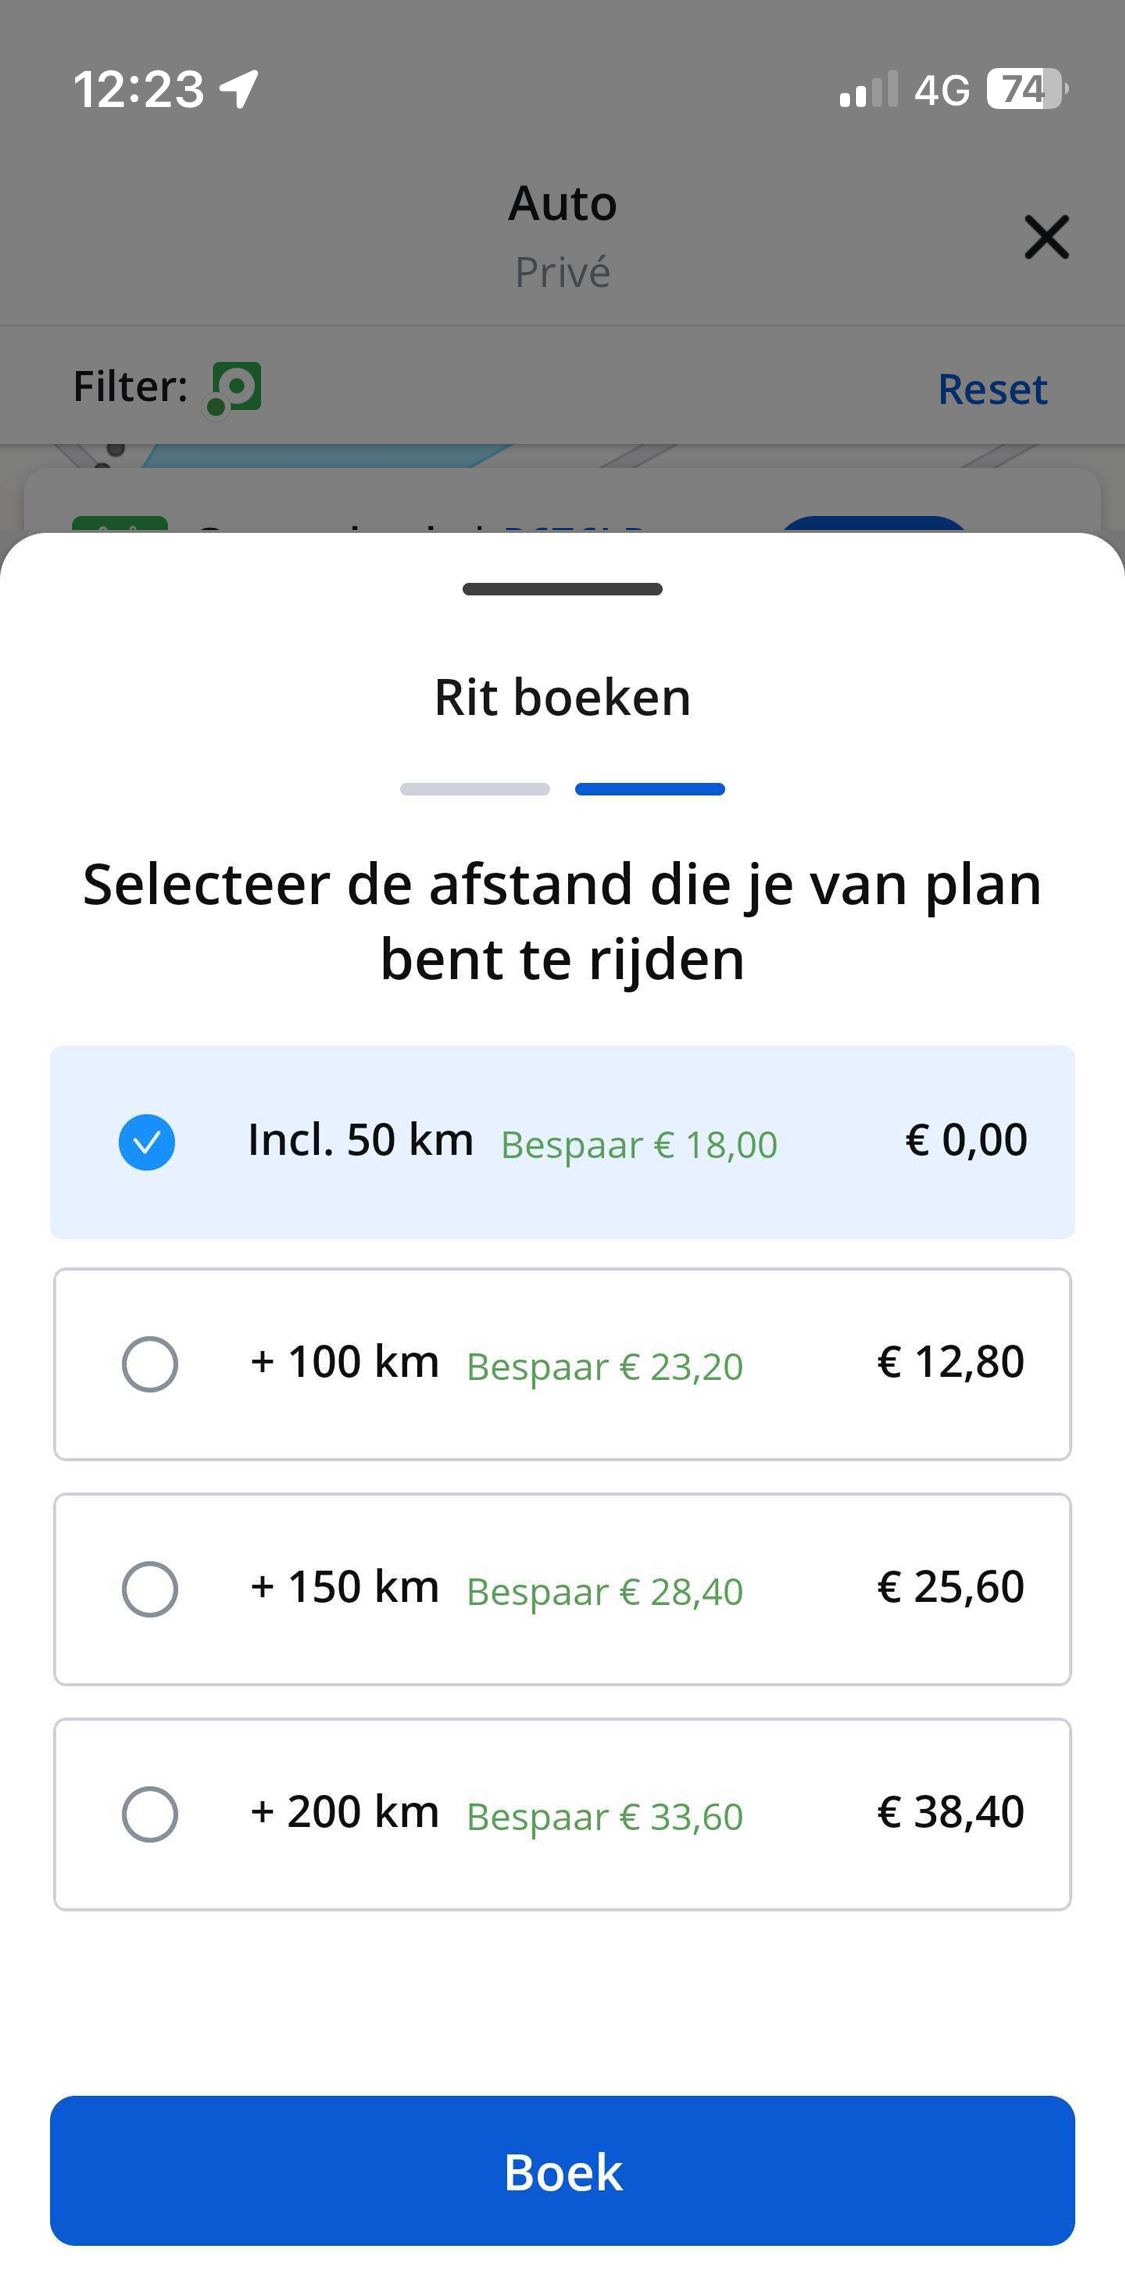Tap second booking step indicator
Screen dimensions: 1125x2291
point(650,789)
